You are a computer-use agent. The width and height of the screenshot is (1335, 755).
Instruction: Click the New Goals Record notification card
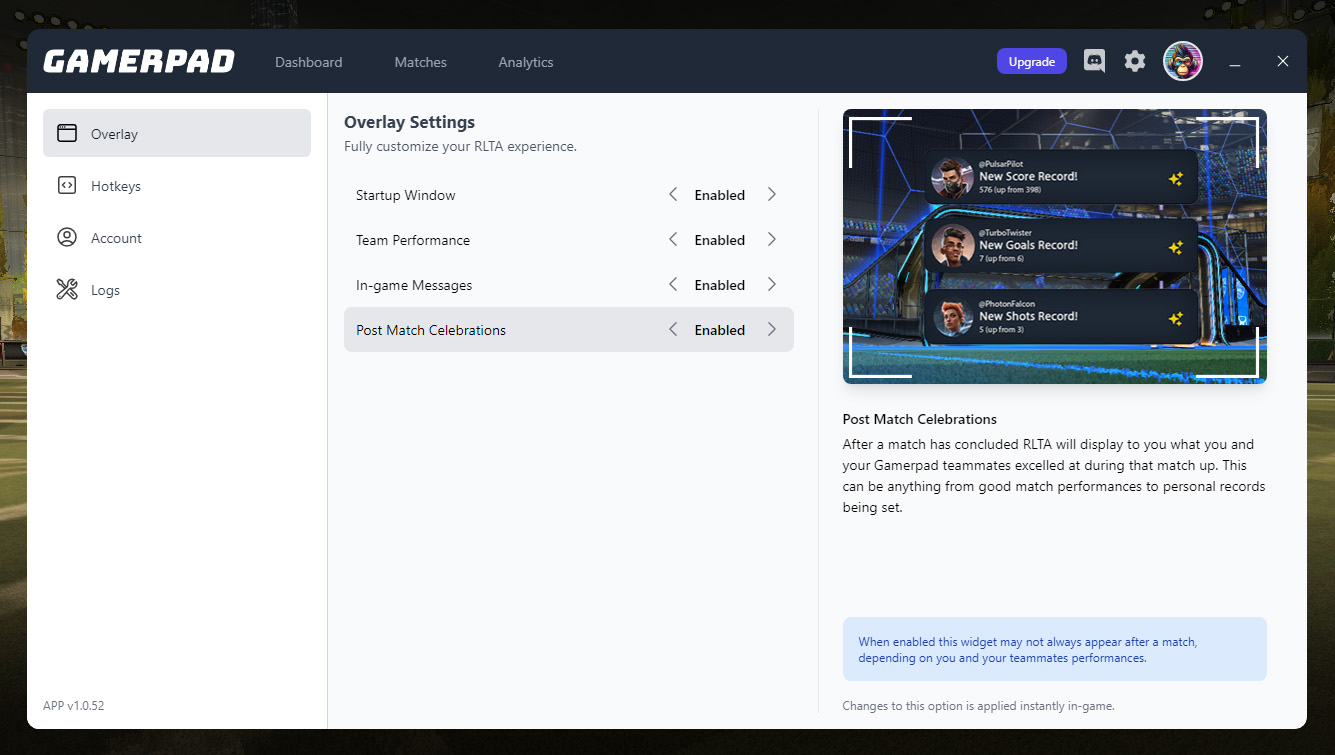(1061, 246)
